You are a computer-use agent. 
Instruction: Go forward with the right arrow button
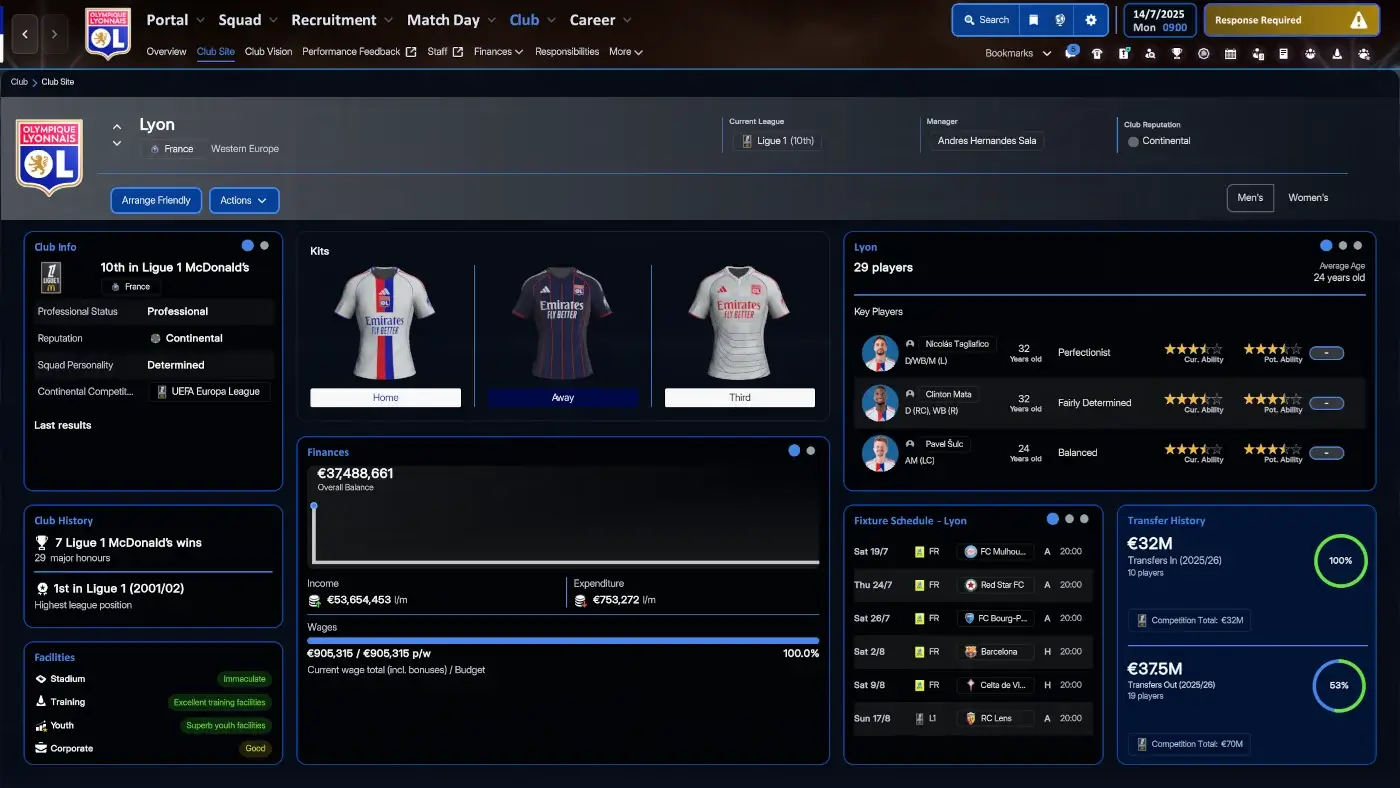click(55, 34)
